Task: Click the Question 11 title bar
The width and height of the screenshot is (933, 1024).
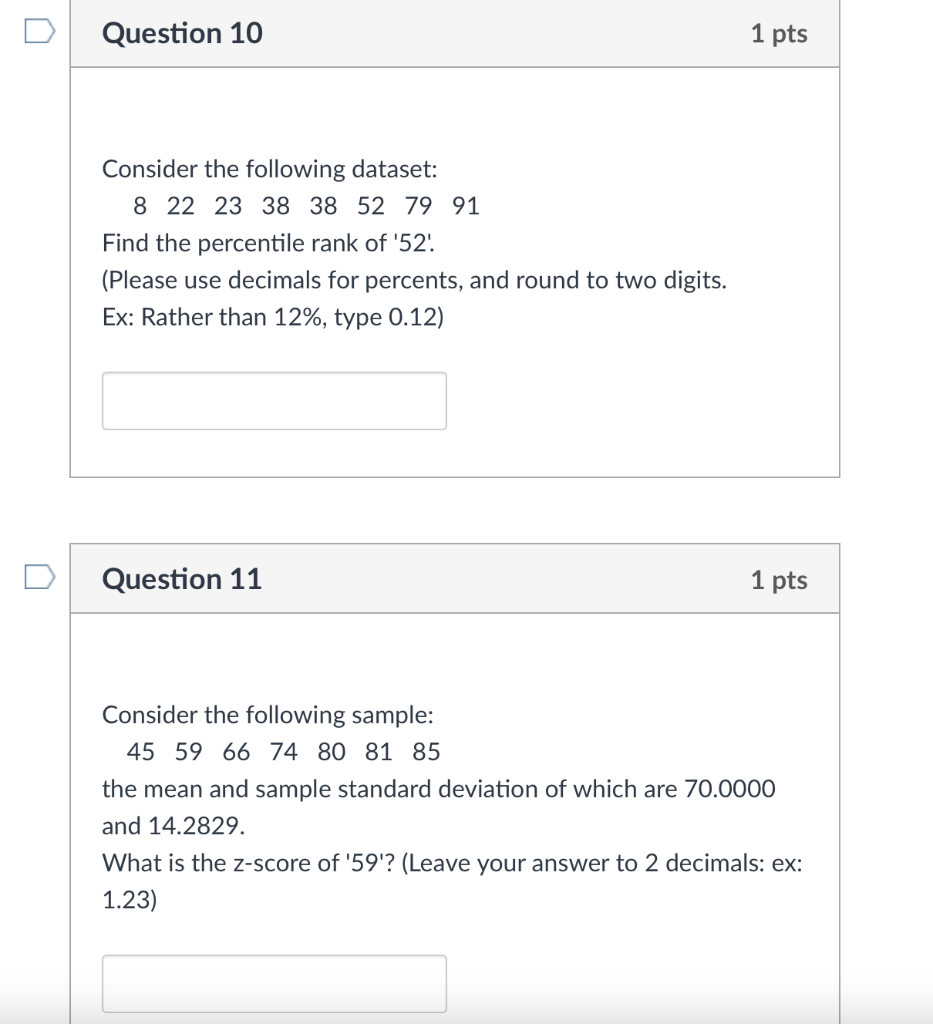Action: pyautogui.click(x=453, y=579)
